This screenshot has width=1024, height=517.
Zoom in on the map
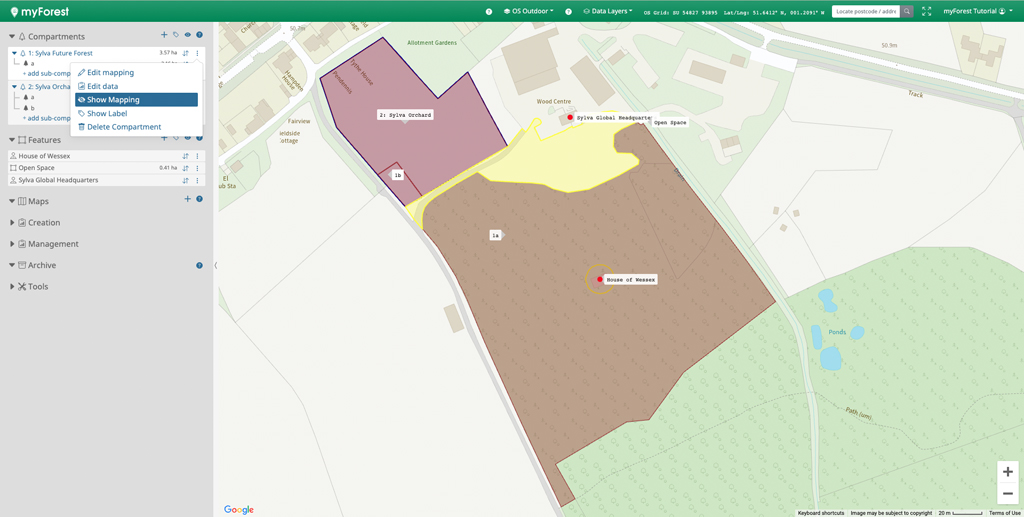[x=1007, y=472]
